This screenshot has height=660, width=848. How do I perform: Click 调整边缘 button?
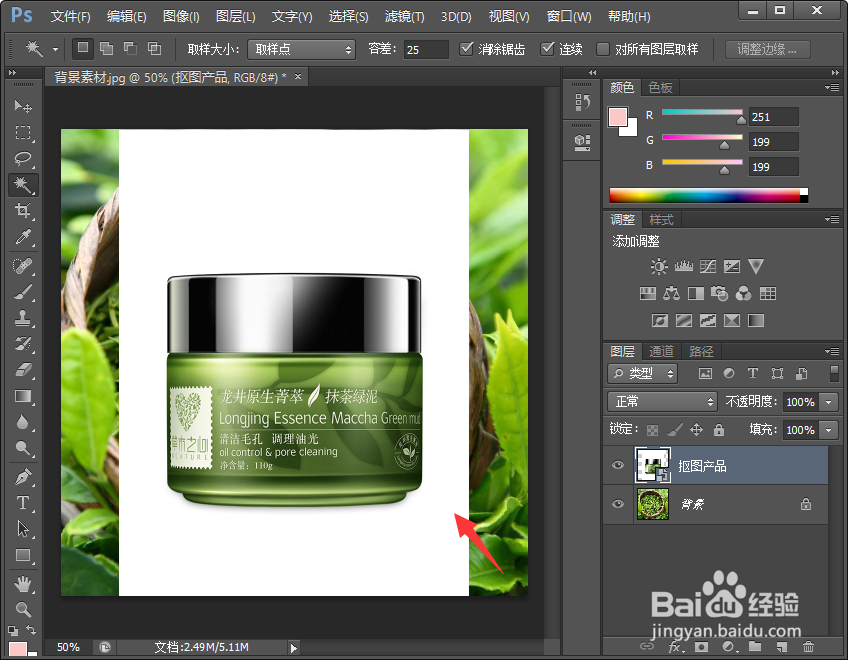pos(767,50)
